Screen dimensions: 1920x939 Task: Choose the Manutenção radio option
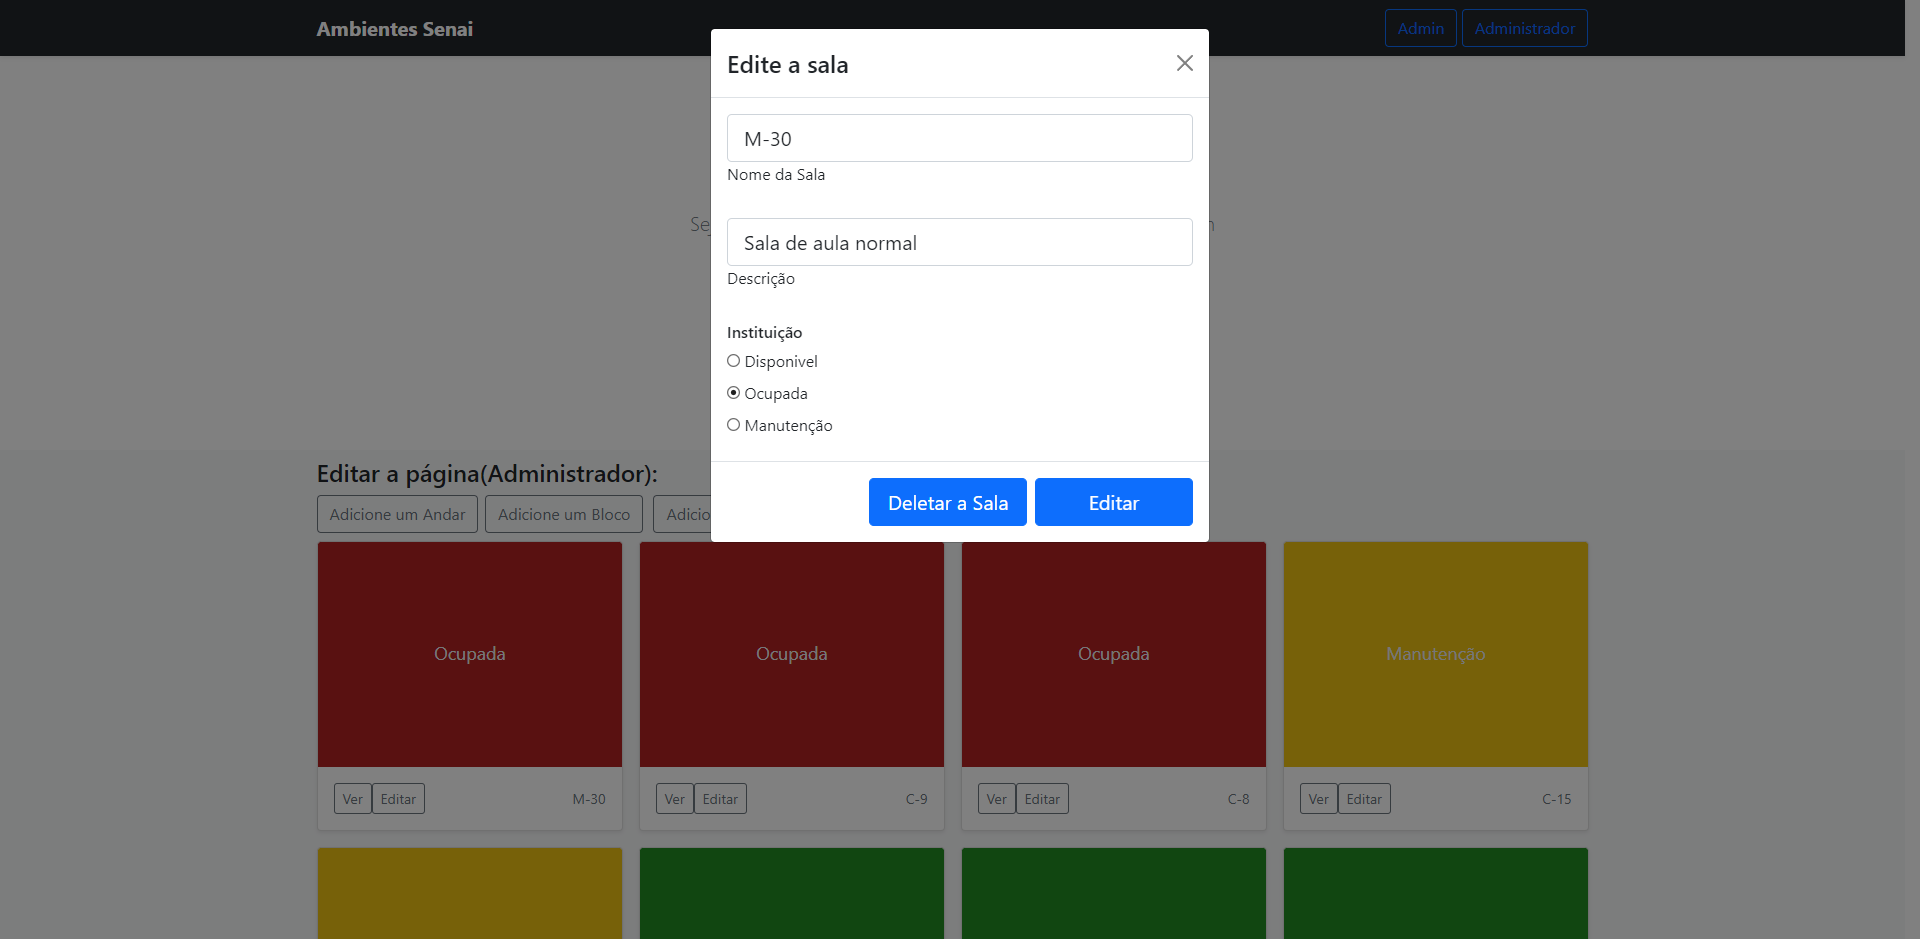(734, 425)
